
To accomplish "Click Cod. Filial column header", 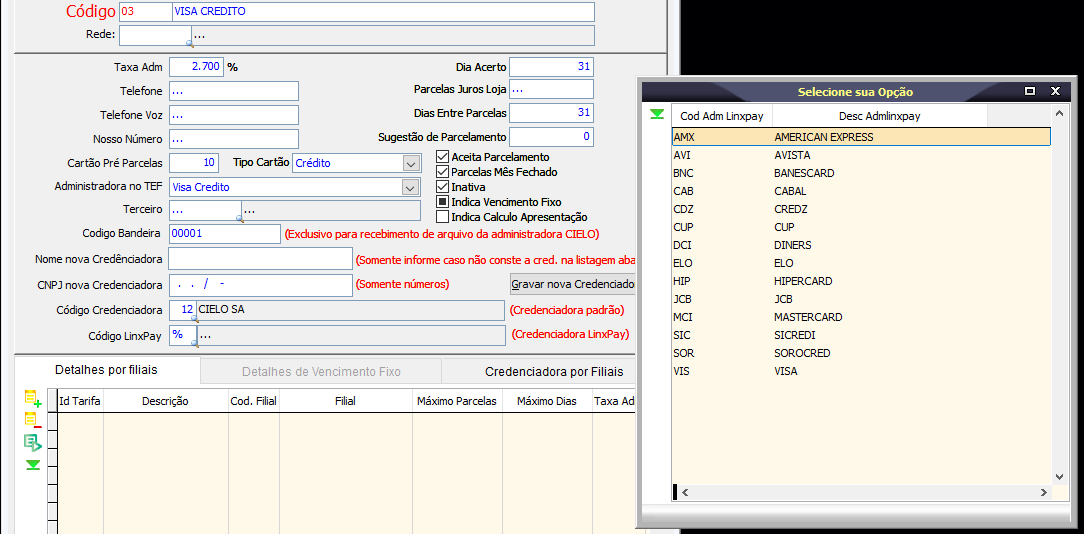I will point(254,401).
